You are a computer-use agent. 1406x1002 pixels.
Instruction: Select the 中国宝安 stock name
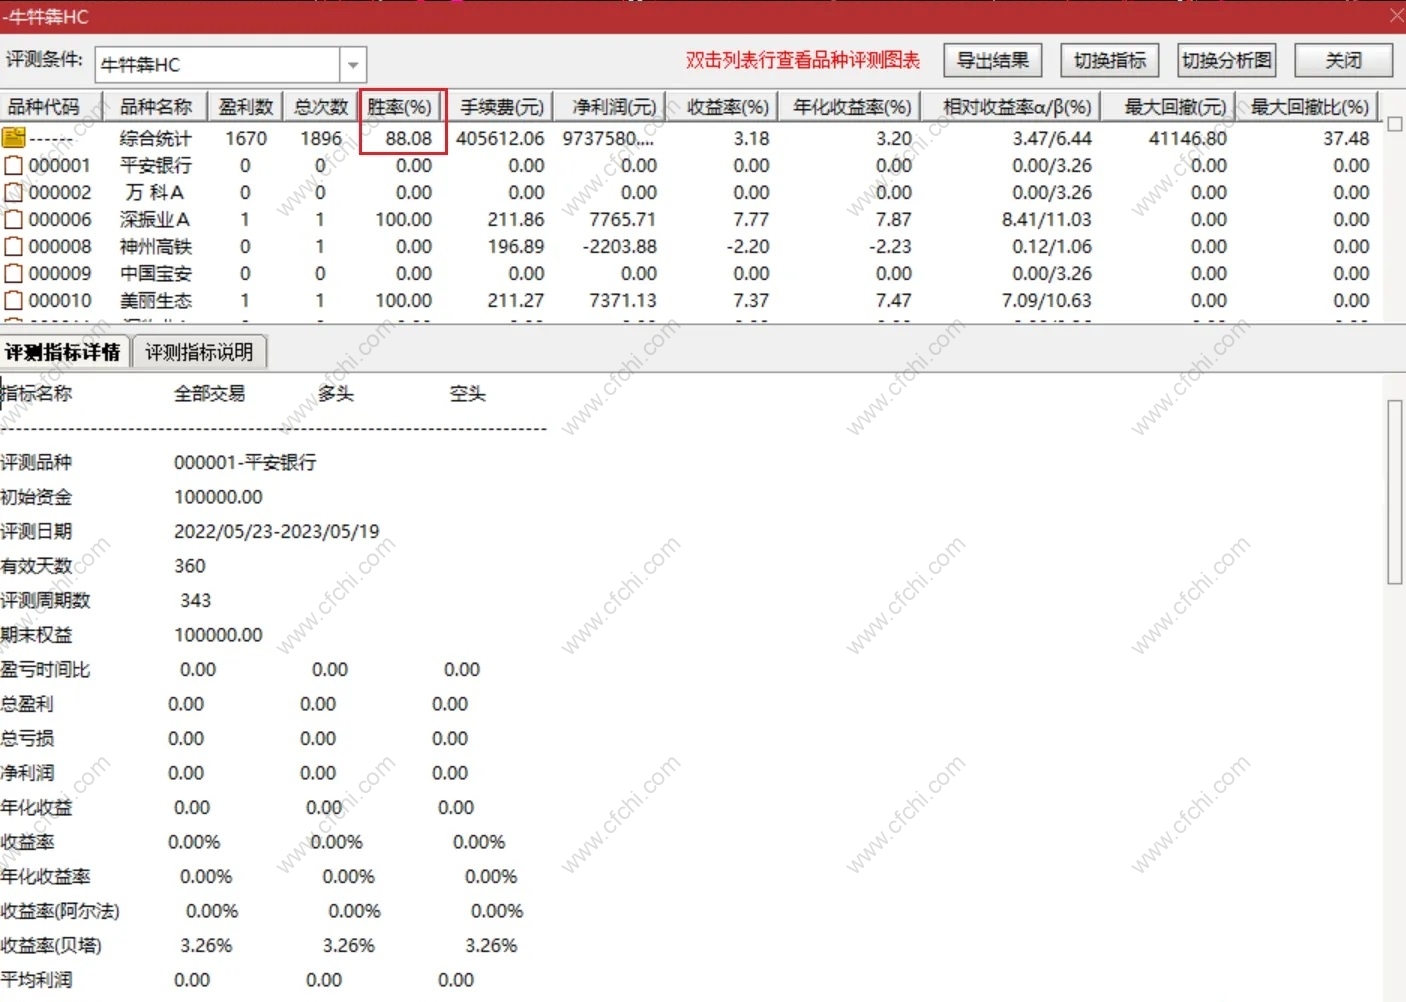[x=155, y=273]
